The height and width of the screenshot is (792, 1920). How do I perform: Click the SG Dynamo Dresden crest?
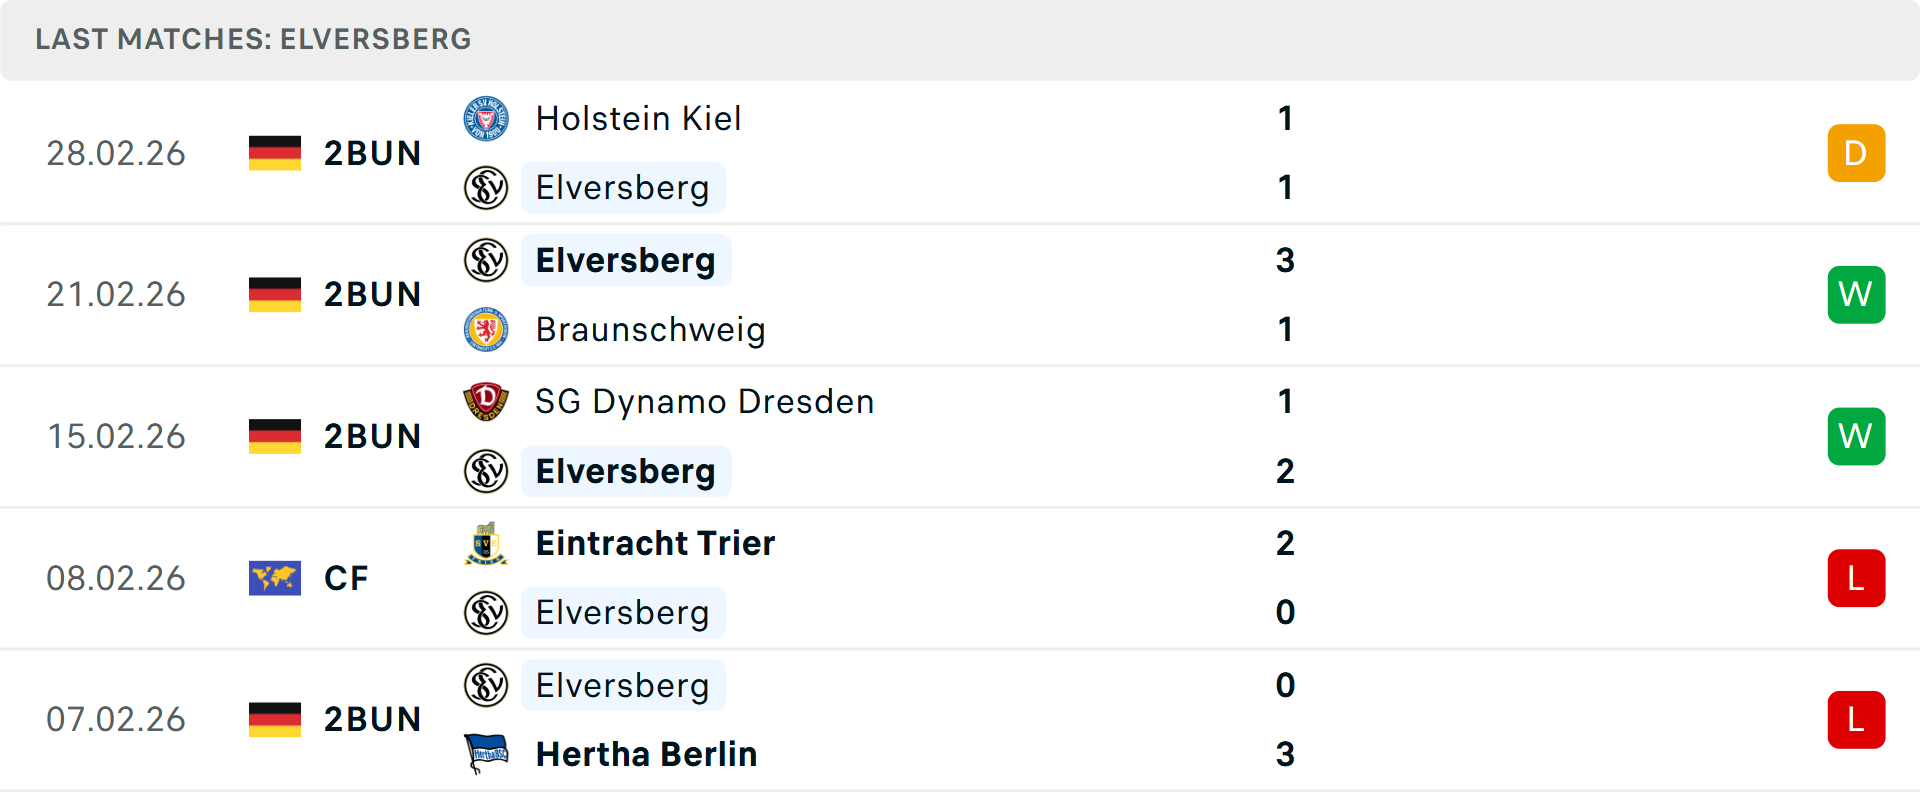coord(486,402)
